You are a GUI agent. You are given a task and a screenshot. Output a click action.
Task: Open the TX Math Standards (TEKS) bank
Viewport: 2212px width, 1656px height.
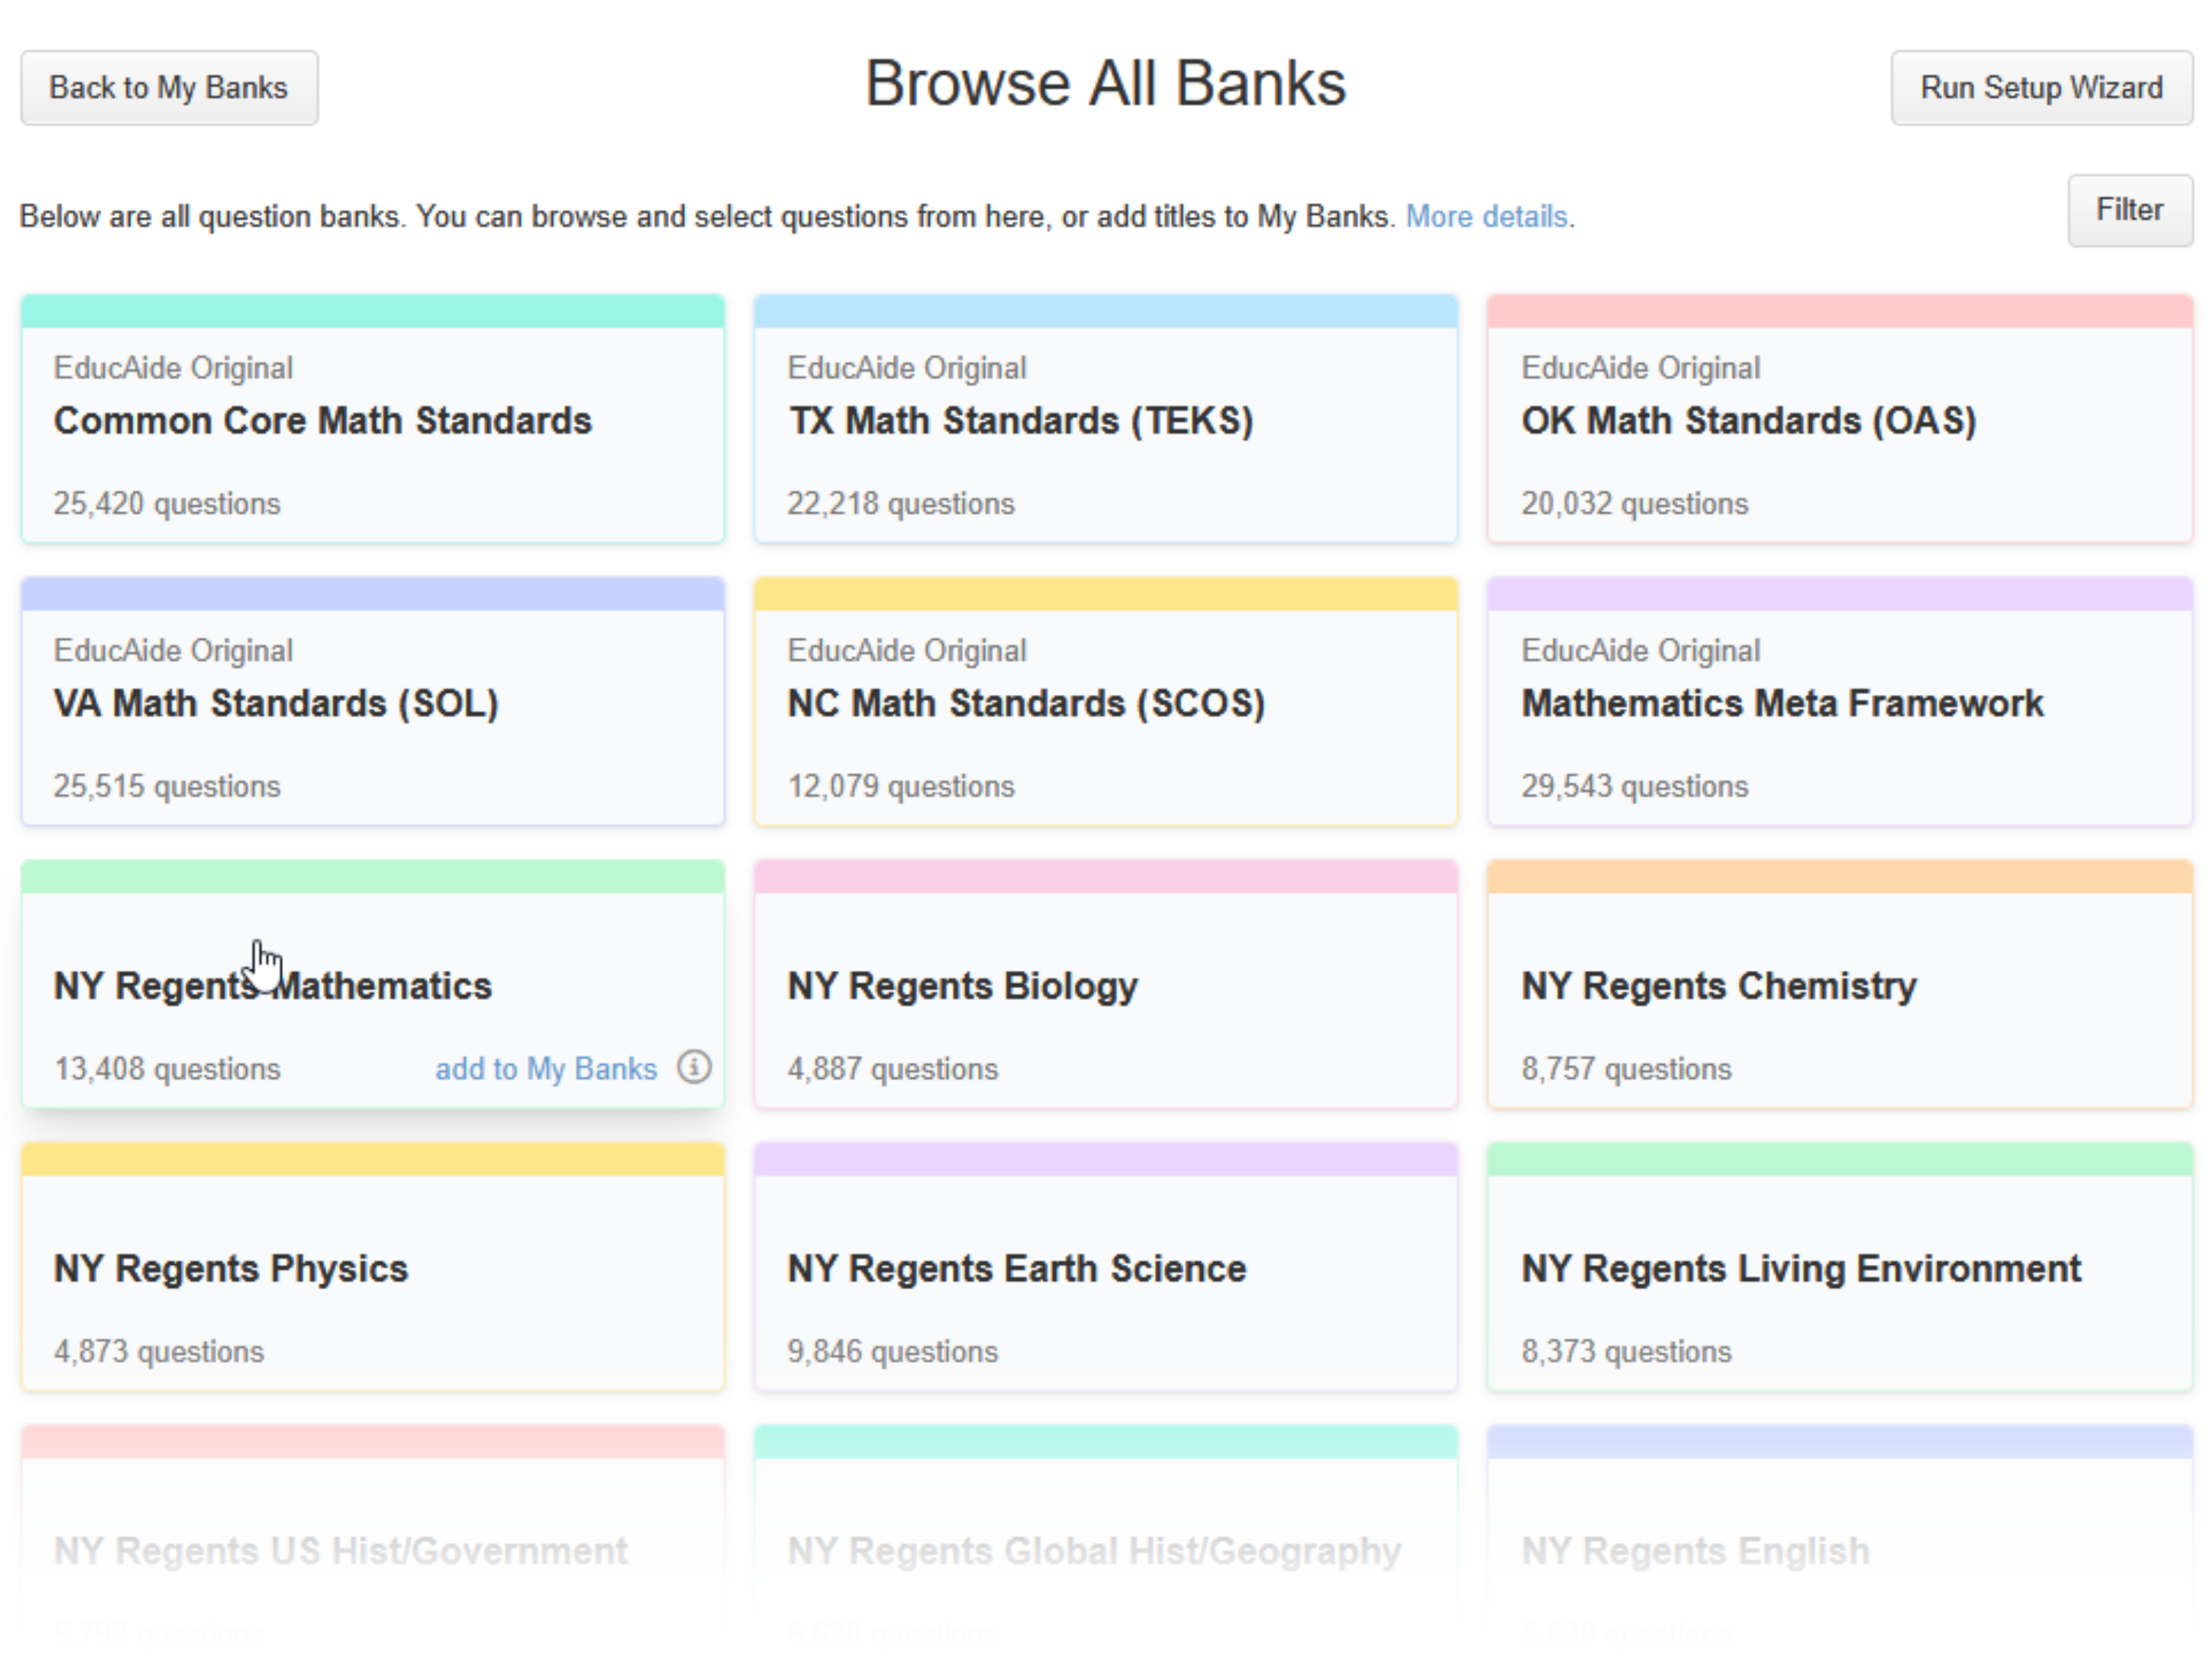pyautogui.click(x=1105, y=419)
